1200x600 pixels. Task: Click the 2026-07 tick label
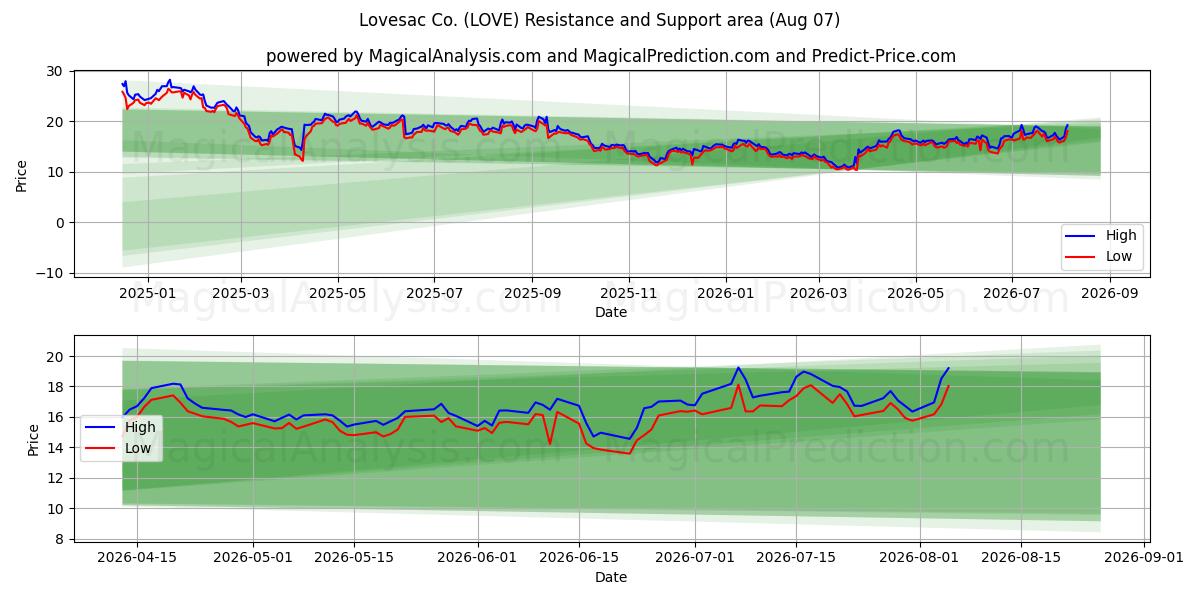pos(1011,293)
